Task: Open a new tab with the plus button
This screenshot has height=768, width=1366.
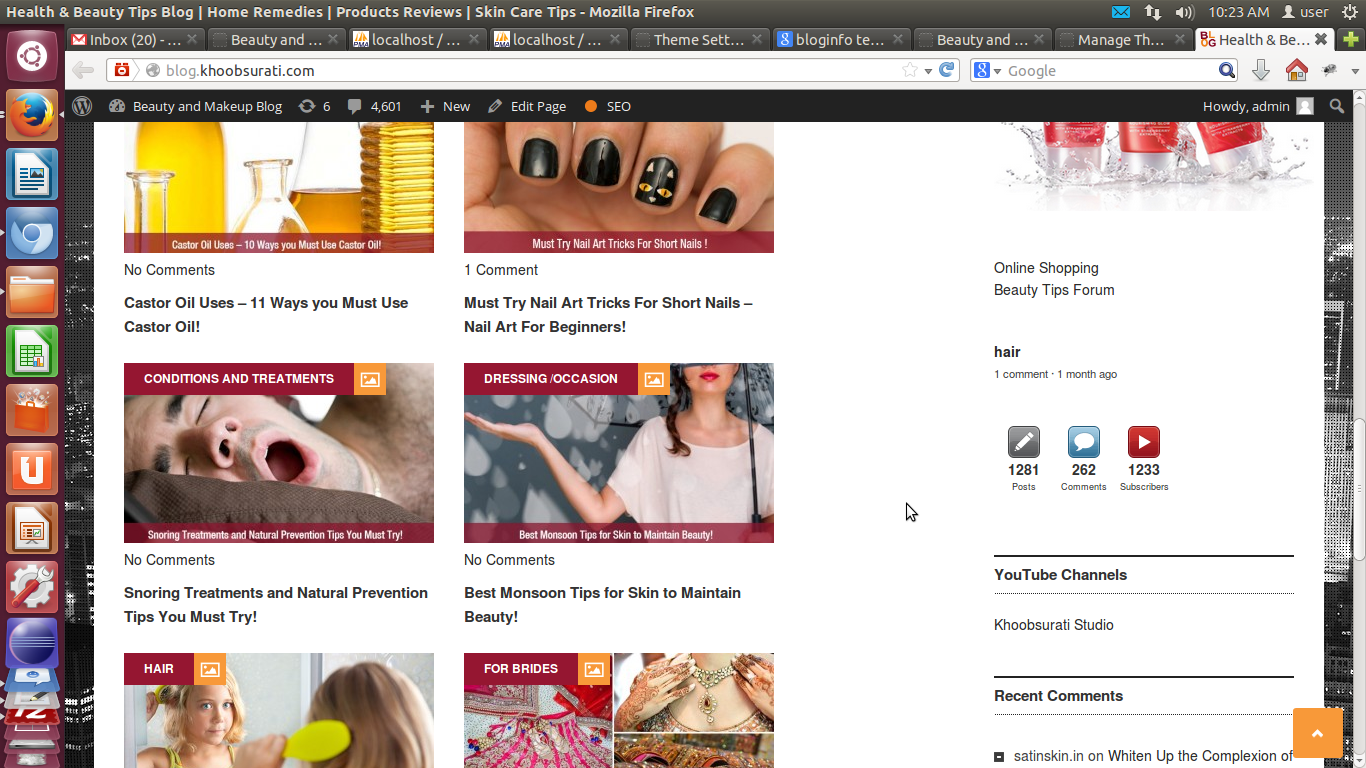Action: pos(1351,40)
